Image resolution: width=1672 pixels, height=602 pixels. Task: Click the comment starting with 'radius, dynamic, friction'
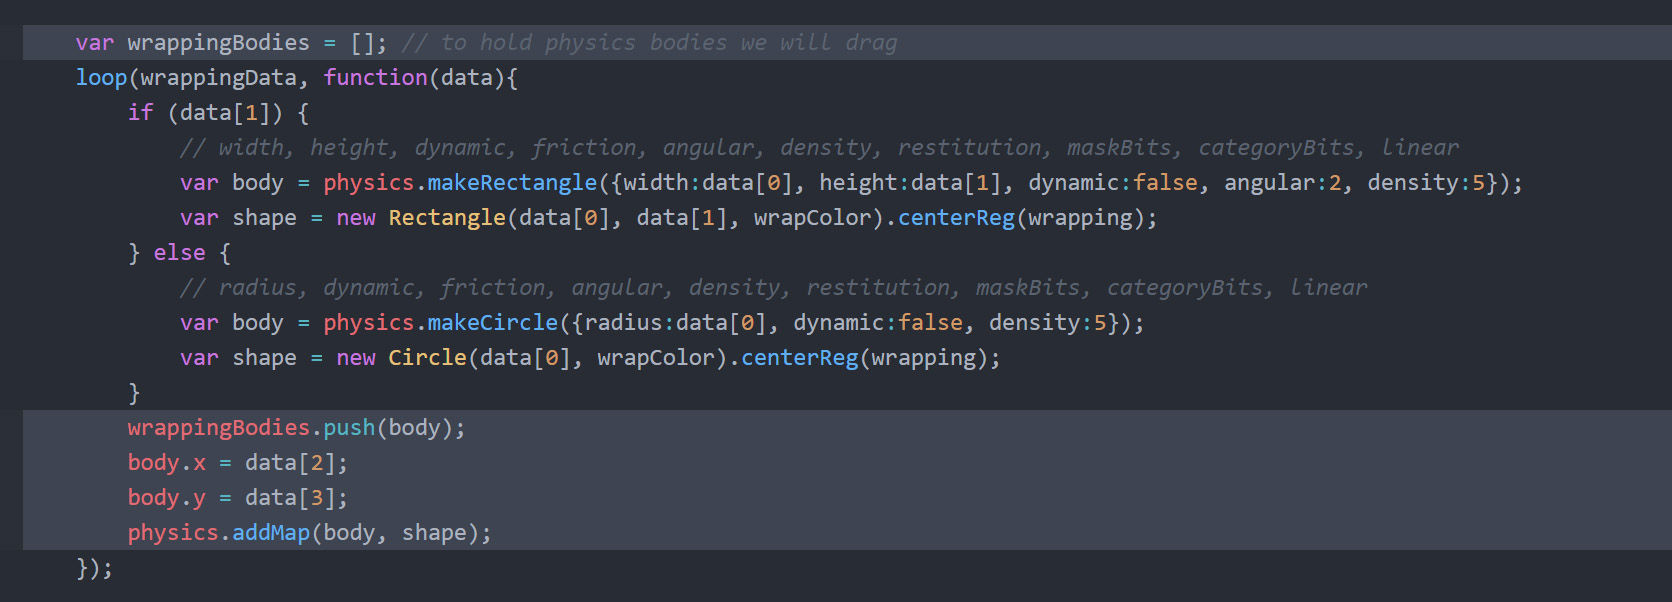[773, 288]
